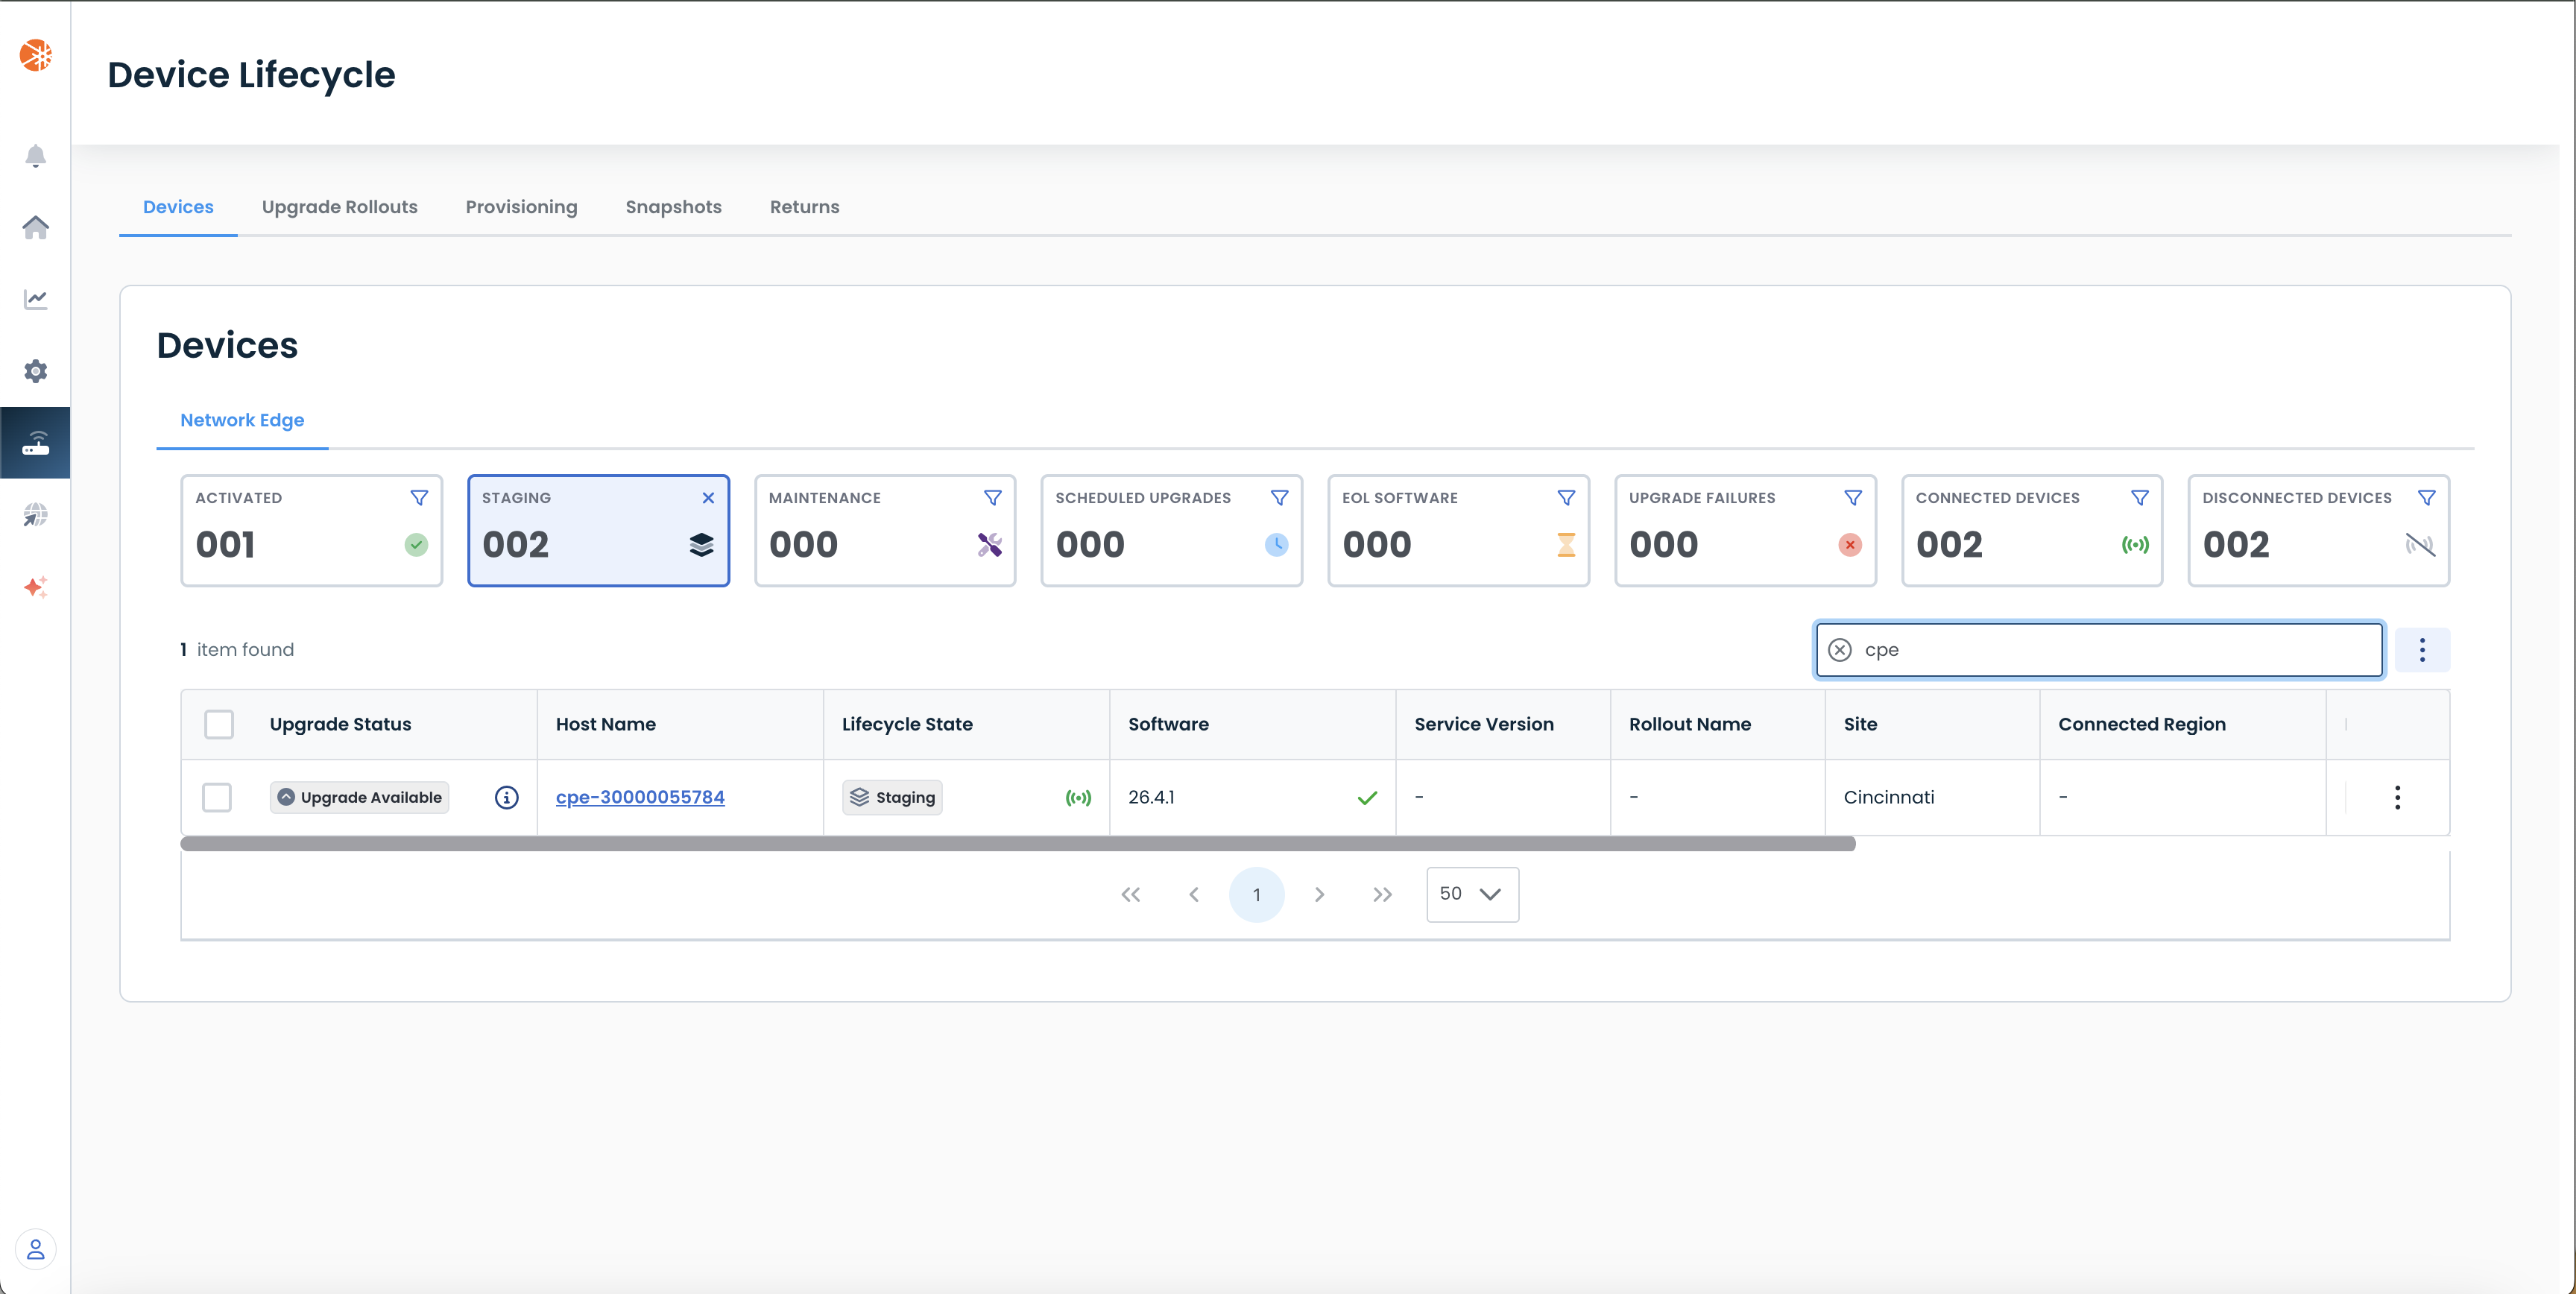Filter by EOL Software funnel icon

[1566, 498]
